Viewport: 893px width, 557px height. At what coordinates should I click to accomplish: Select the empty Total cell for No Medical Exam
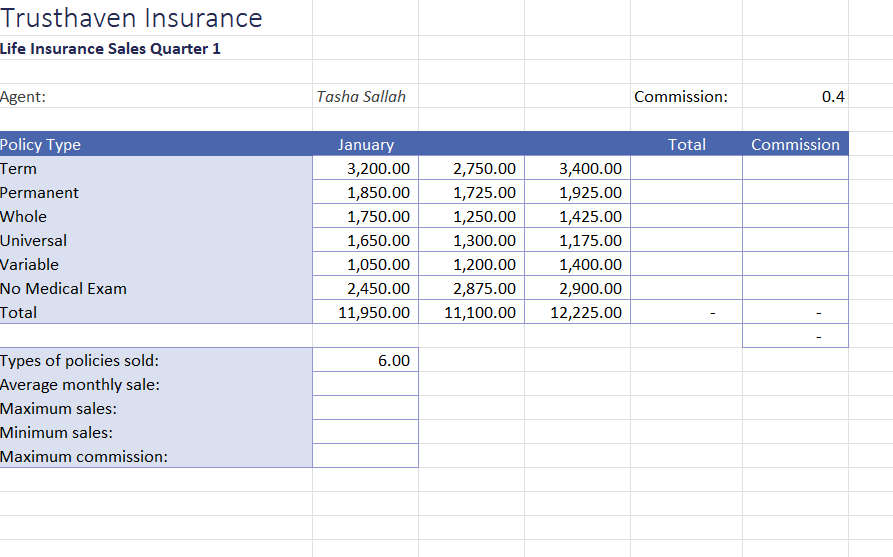click(686, 288)
